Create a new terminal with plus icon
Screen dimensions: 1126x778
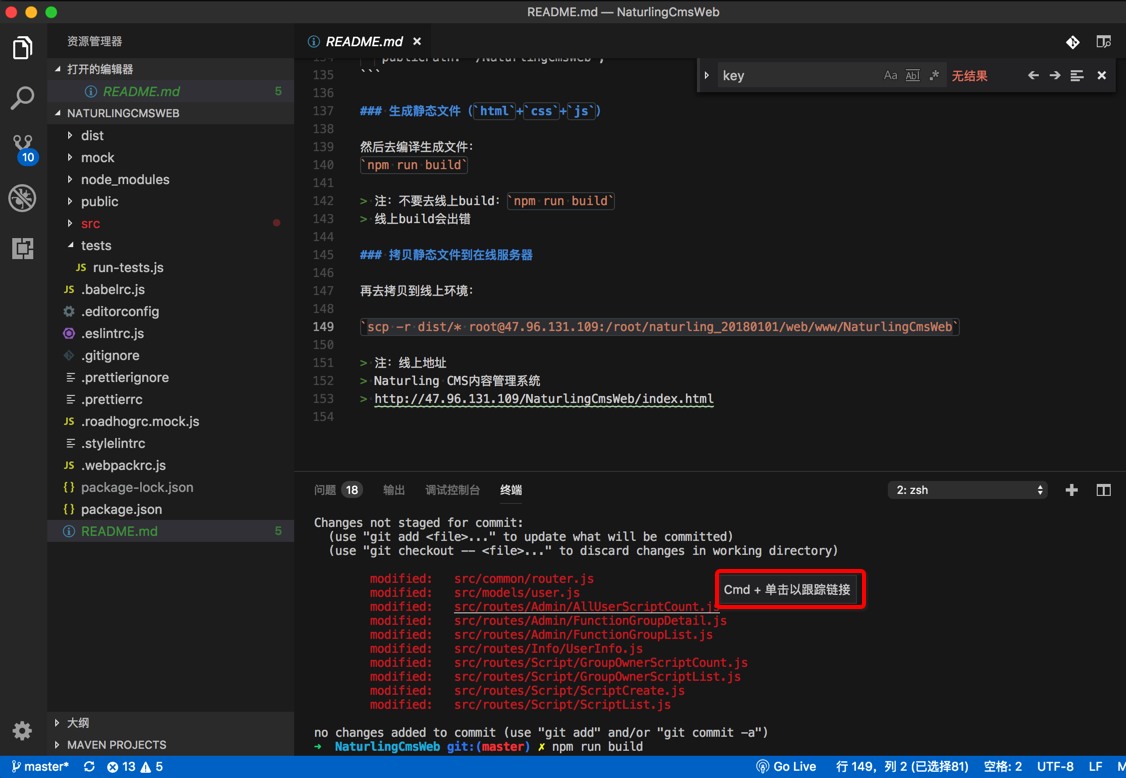click(1071, 490)
